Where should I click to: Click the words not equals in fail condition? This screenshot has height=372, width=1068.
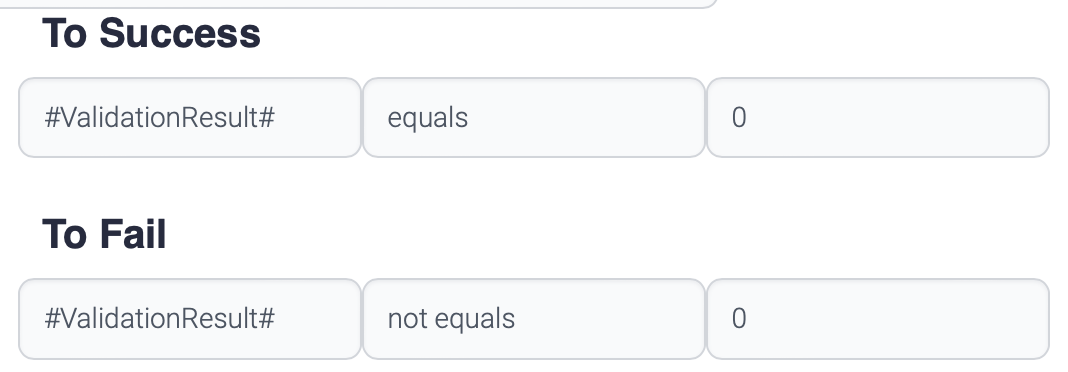(x=451, y=319)
